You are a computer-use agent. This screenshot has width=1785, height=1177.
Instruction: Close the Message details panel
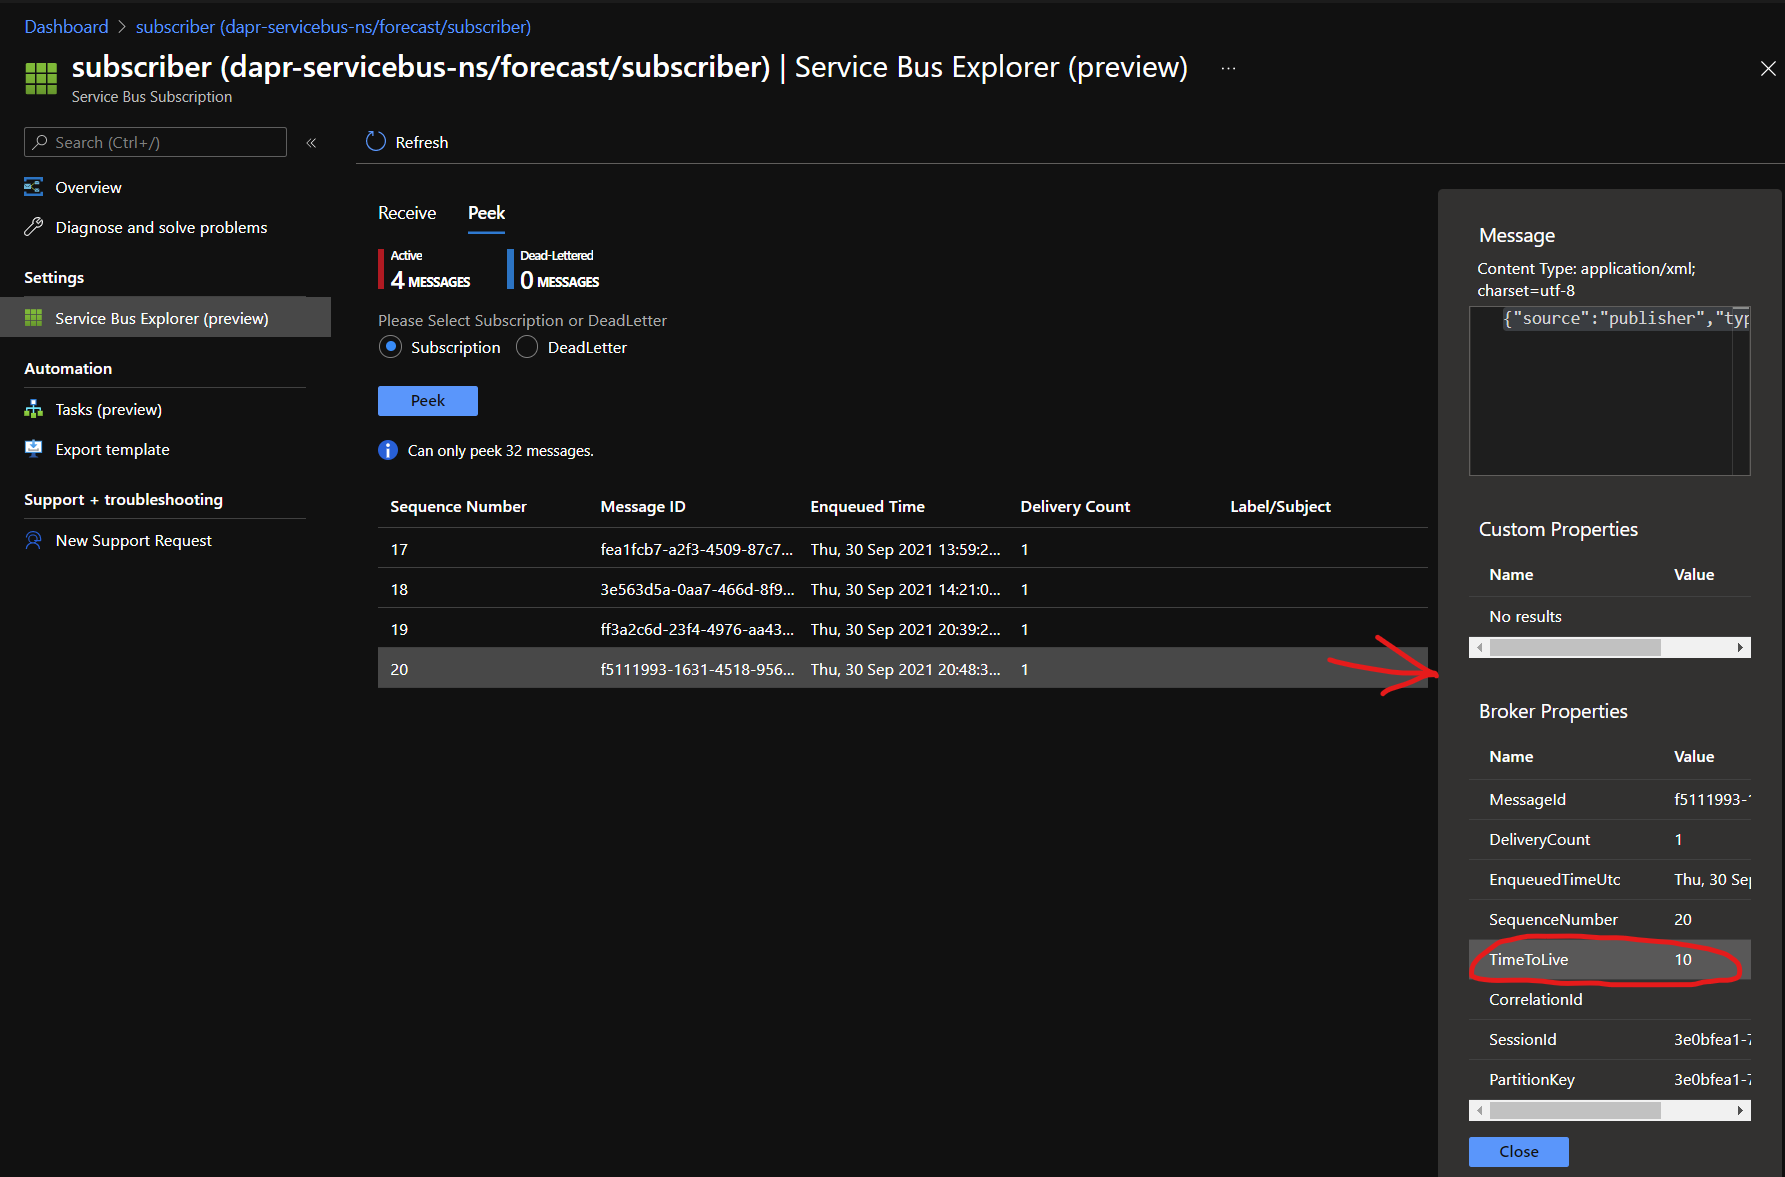(1518, 1152)
